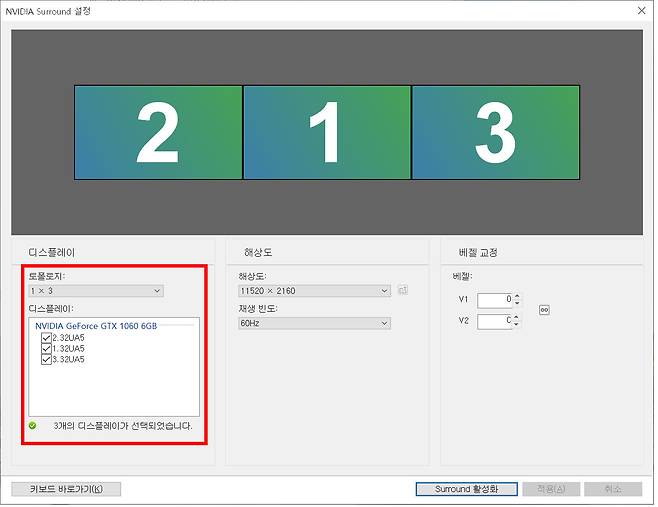Select display 3 in the layout preview
The width and height of the screenshot is (658, 507).
(x=495, y=132)
